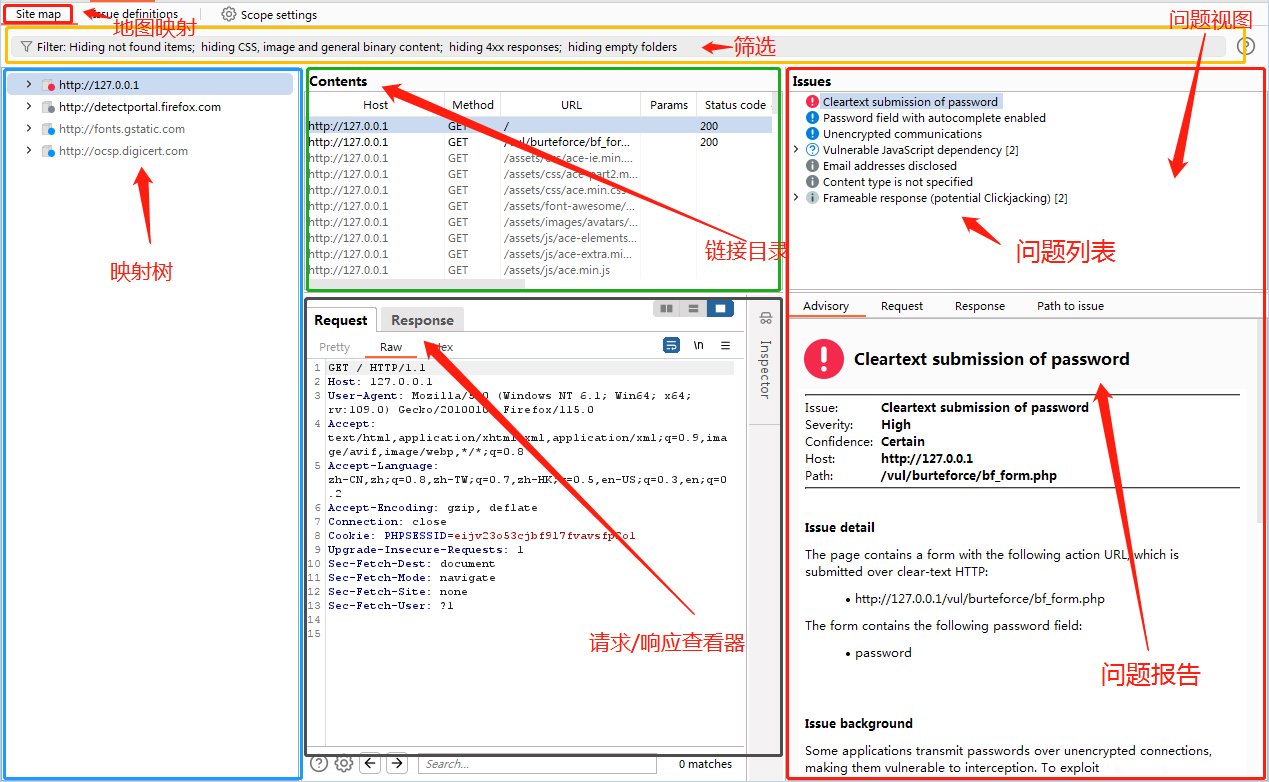Viewport: 1269px width, 782px height.
Task: Click the Inspector panel icon
Action: (x=766, y=319)
